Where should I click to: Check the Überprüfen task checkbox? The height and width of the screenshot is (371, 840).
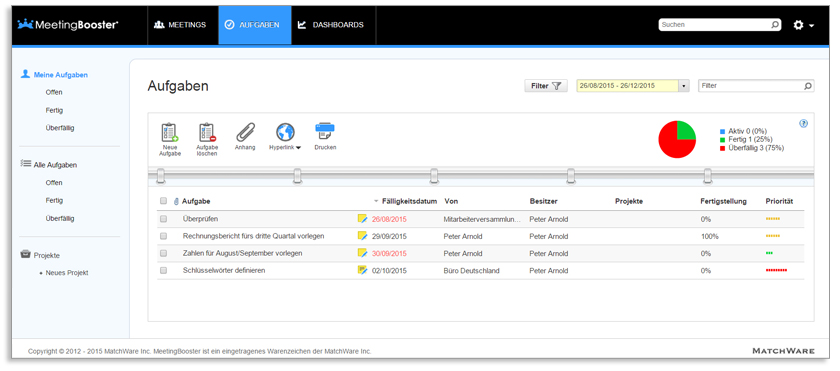click(x=163, y=219)
